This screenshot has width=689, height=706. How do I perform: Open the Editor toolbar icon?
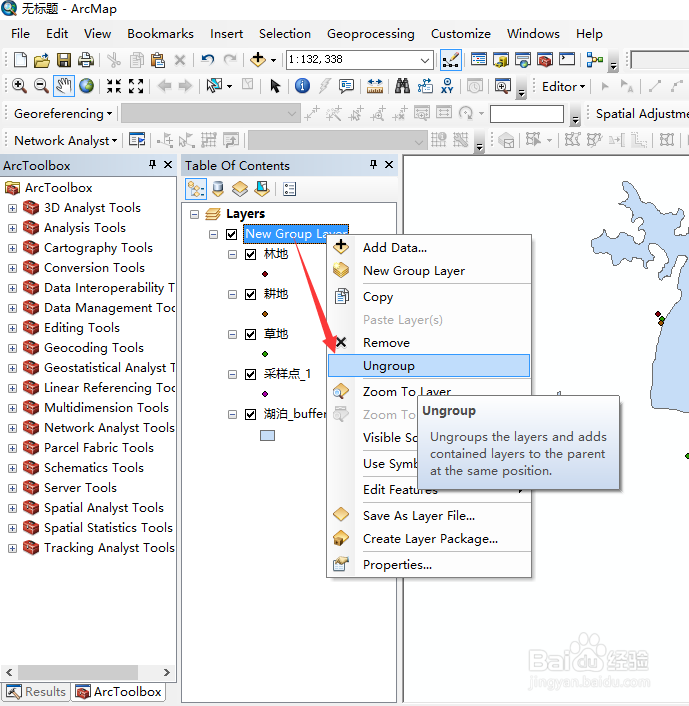(x=450, y=60)
